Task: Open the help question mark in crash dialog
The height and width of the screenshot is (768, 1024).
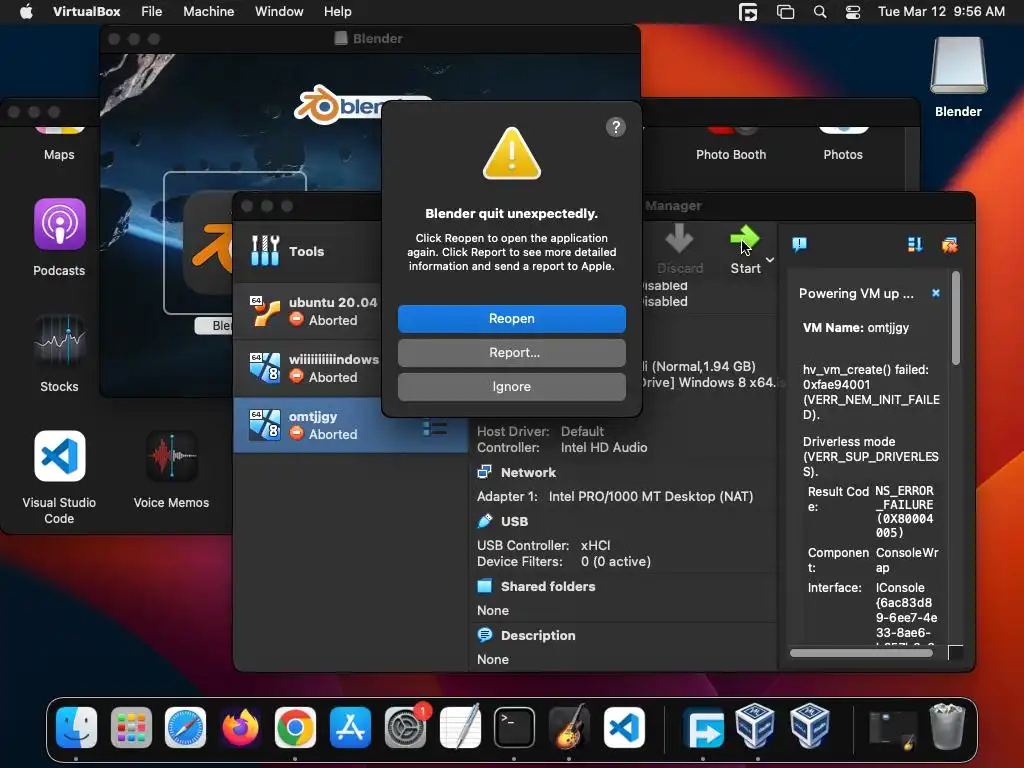Action: pyautogui.click(x=616, y=127)
